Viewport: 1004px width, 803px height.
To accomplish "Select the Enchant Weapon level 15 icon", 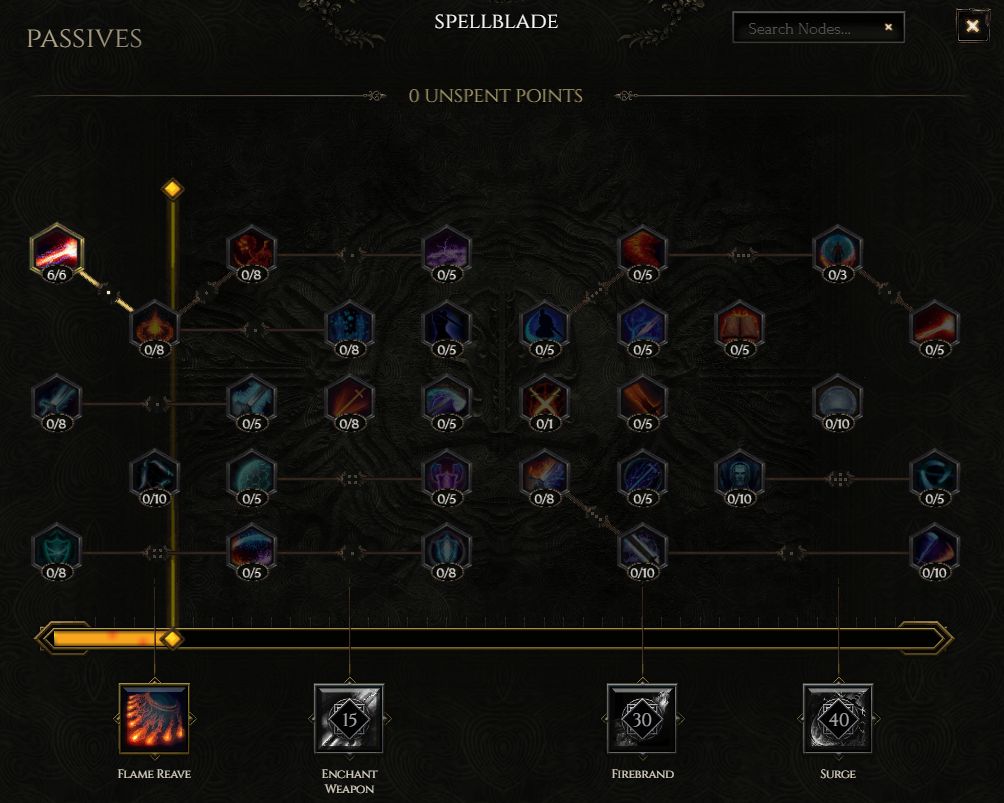I will point(349,719).
